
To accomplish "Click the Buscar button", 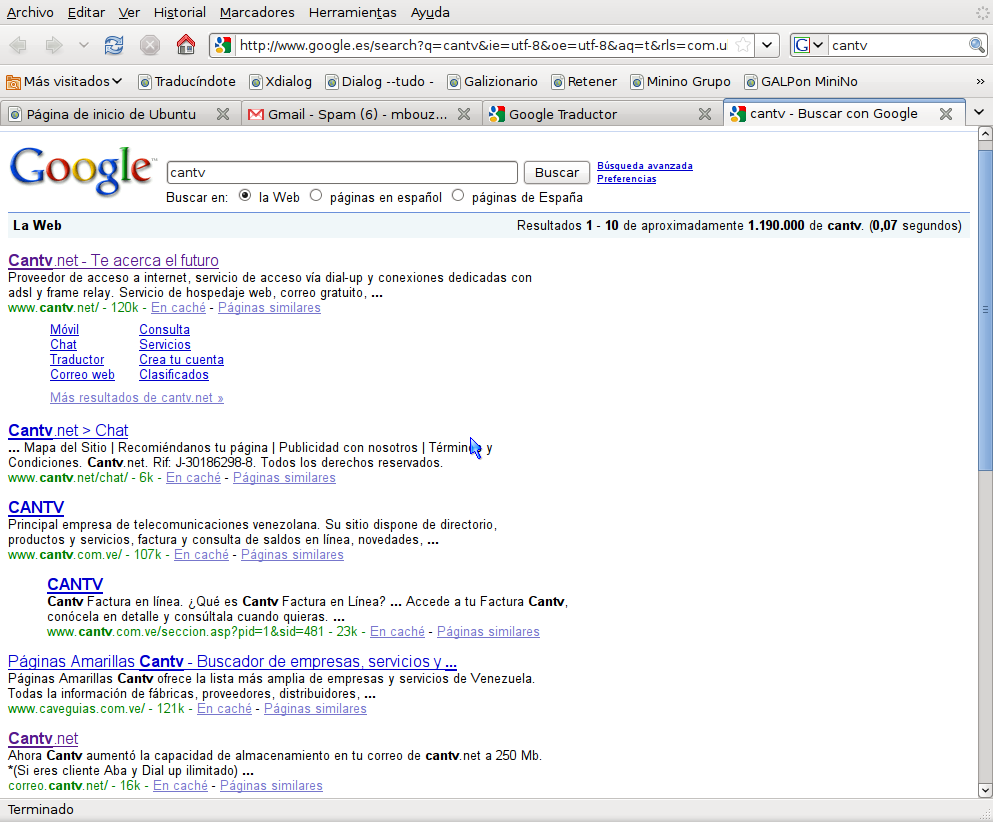I will [x=557, y=172].
